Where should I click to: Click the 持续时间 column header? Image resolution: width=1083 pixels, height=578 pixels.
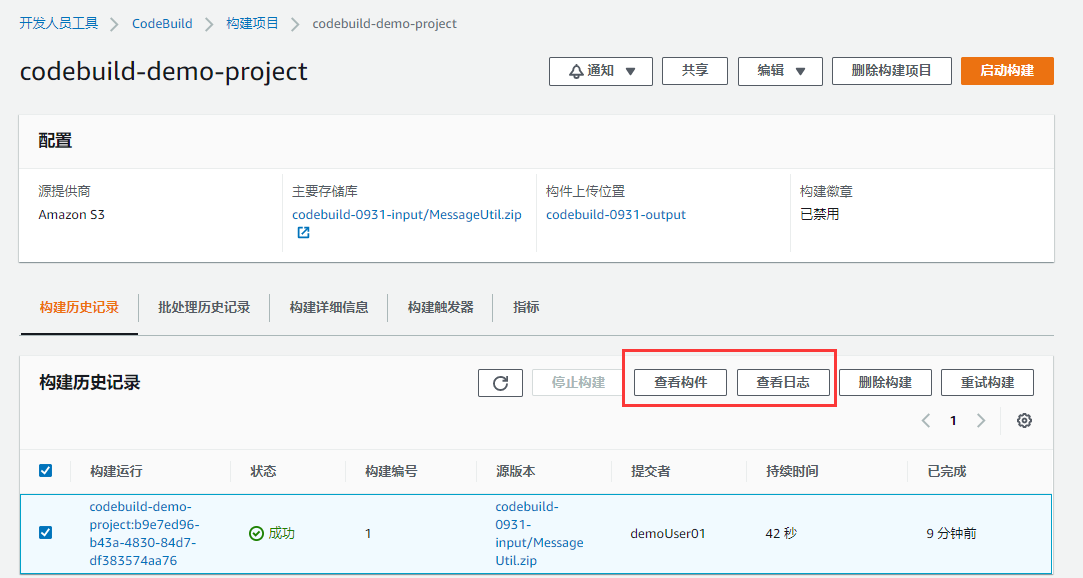tap(792, 471)
